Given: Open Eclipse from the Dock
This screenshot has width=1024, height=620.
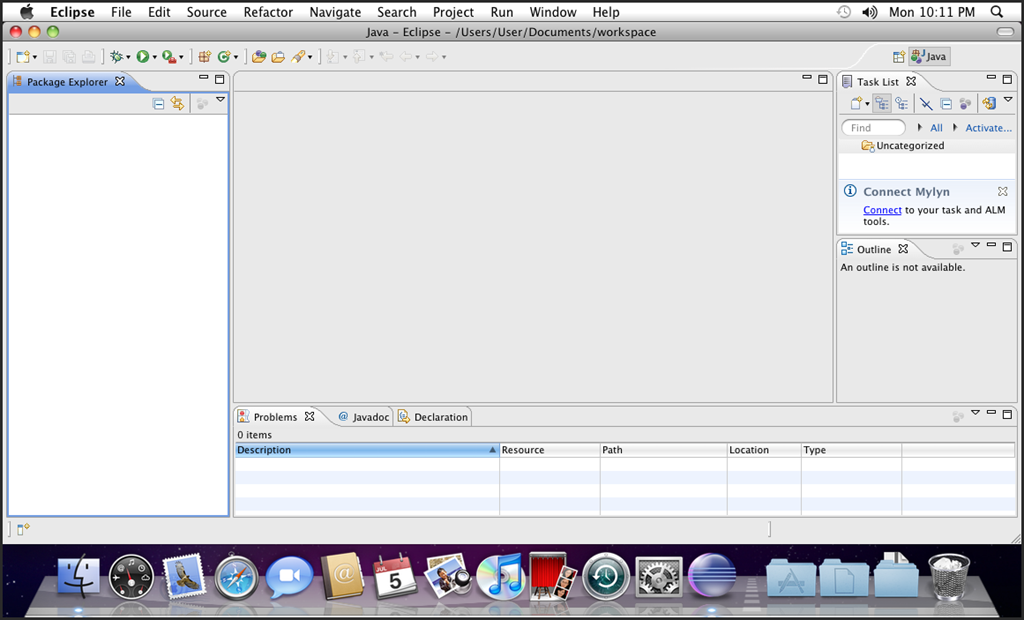Looking at the screenshot, I should [712, 575].
